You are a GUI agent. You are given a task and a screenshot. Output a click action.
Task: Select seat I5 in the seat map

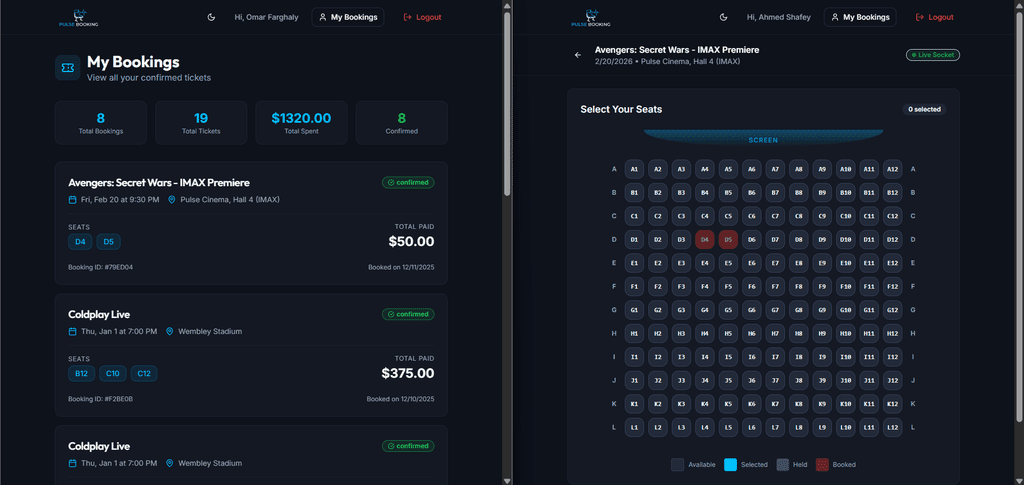click(x=728, y=357)
